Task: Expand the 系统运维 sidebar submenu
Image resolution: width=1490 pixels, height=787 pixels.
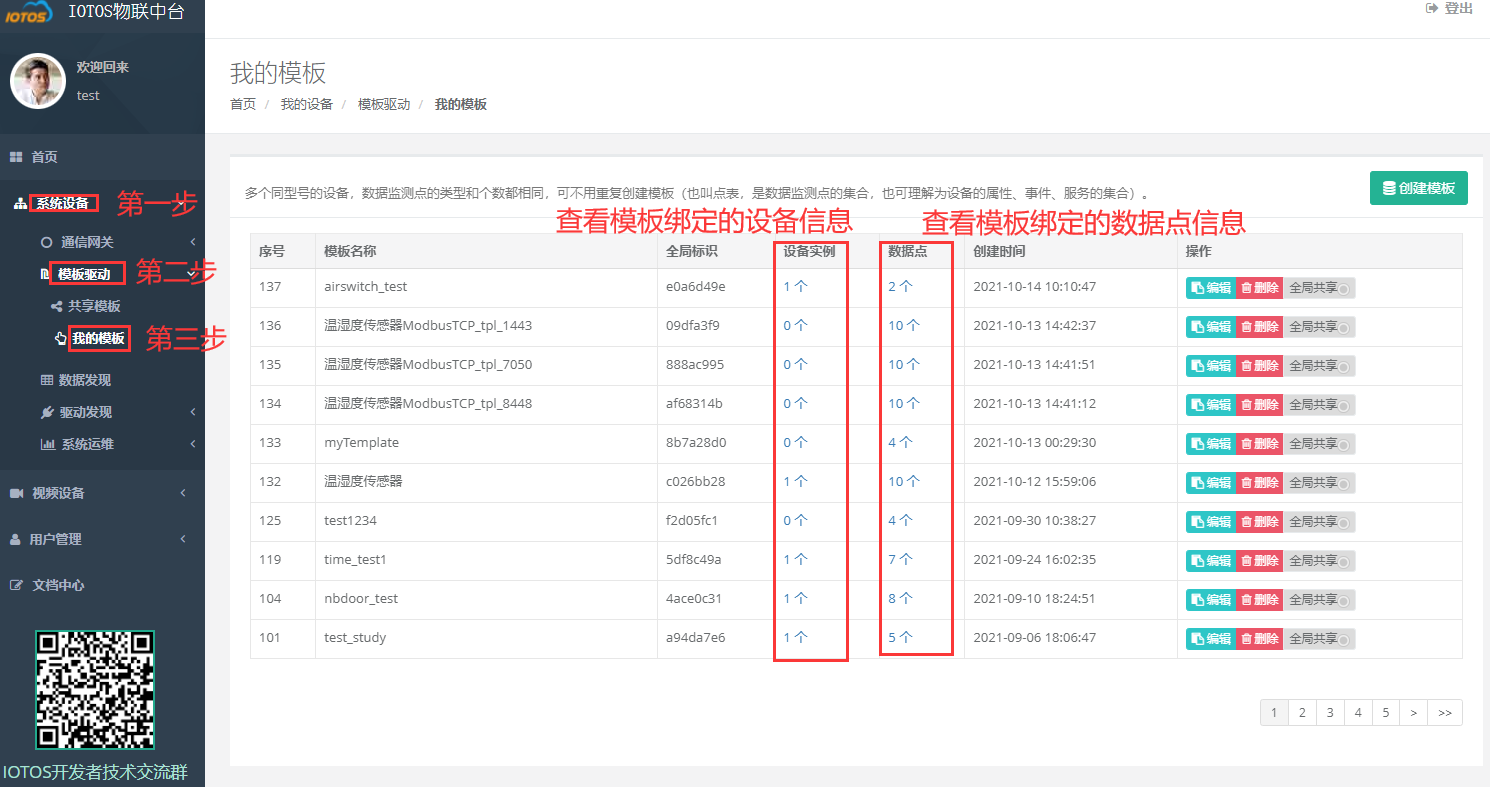Action: click(89, 442)
